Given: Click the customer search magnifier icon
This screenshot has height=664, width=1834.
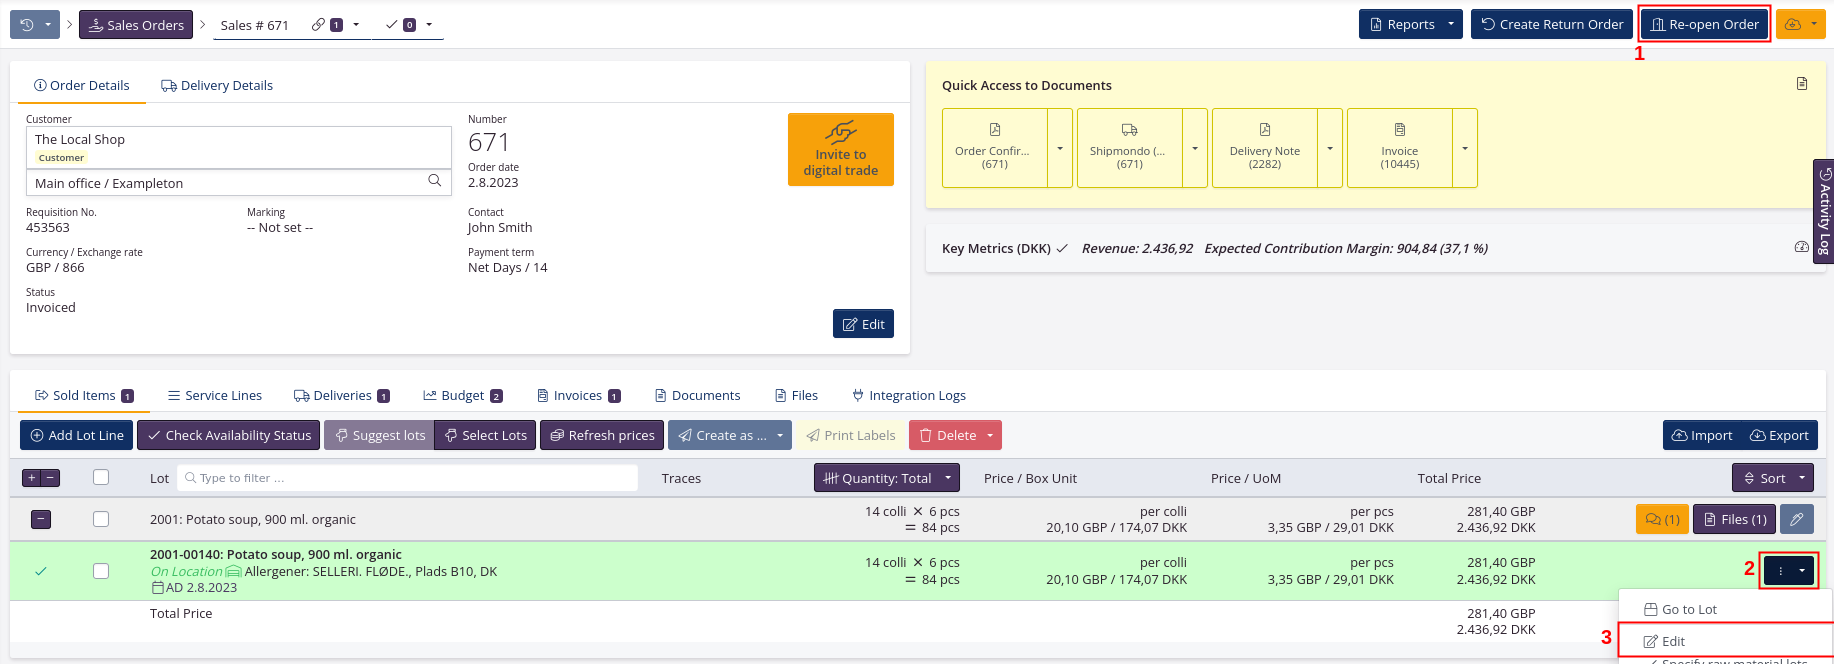Looking at the screenshot, I should pyautogui.click(x=435, y=181).
